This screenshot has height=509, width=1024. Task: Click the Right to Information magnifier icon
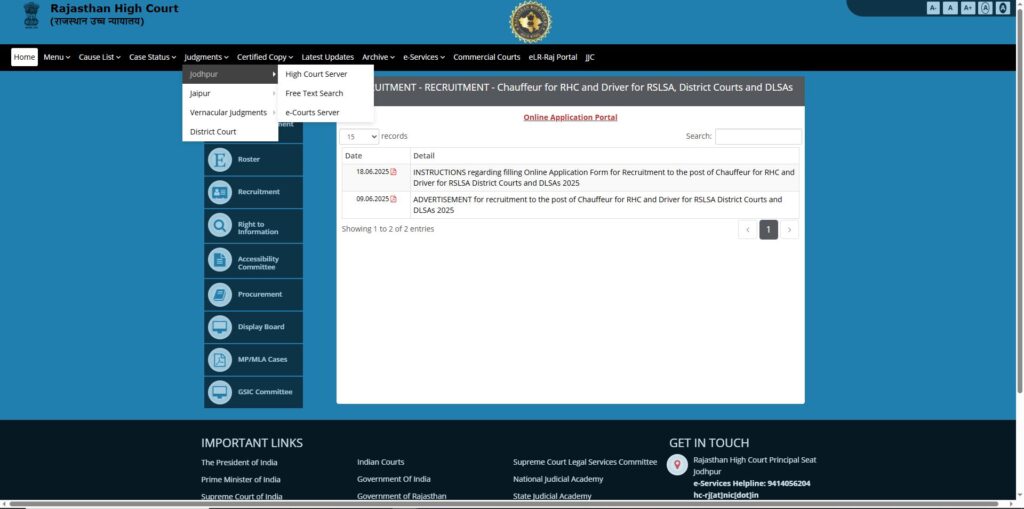click(x=220, y=227)
